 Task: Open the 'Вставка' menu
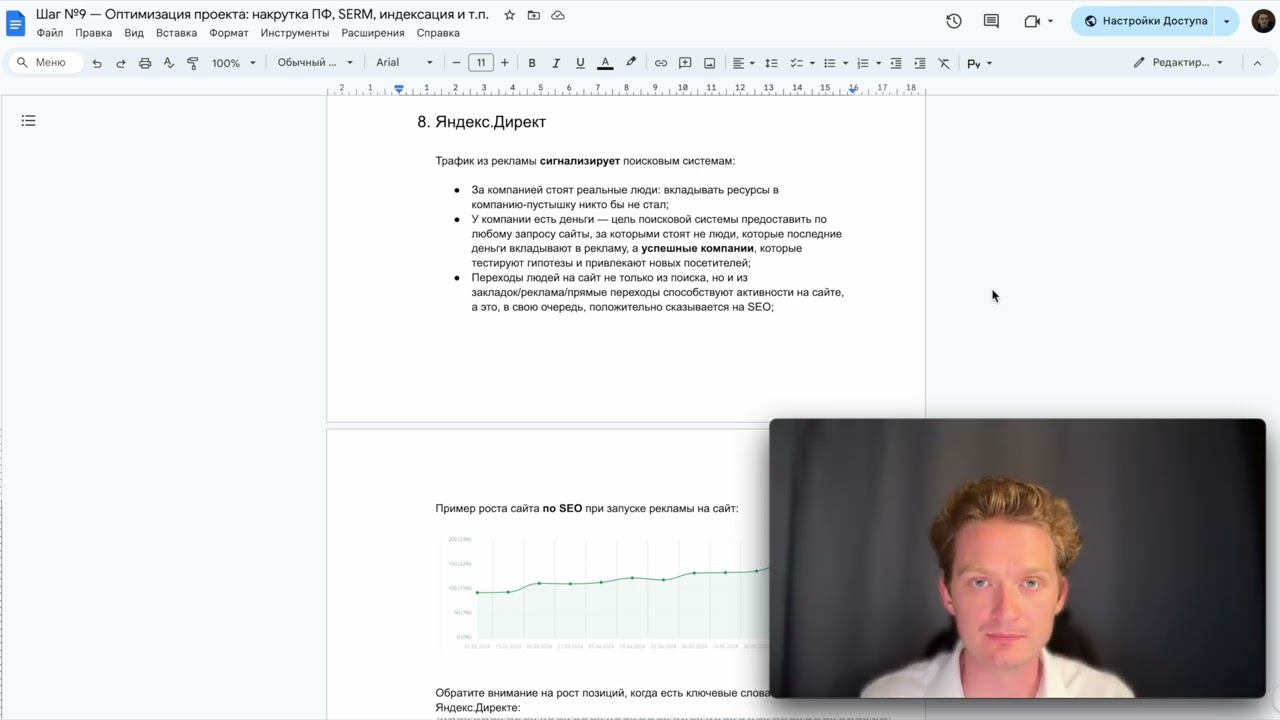click(176, 33)
